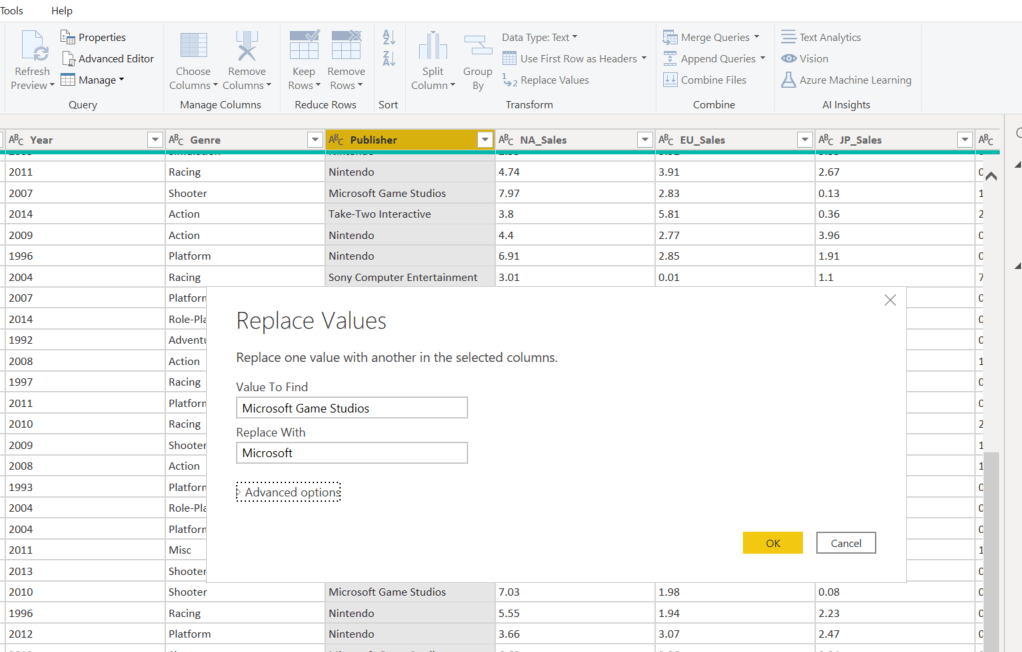Click Append Queries
This screenshot has width=1022, height=652.
coord(714,59)
